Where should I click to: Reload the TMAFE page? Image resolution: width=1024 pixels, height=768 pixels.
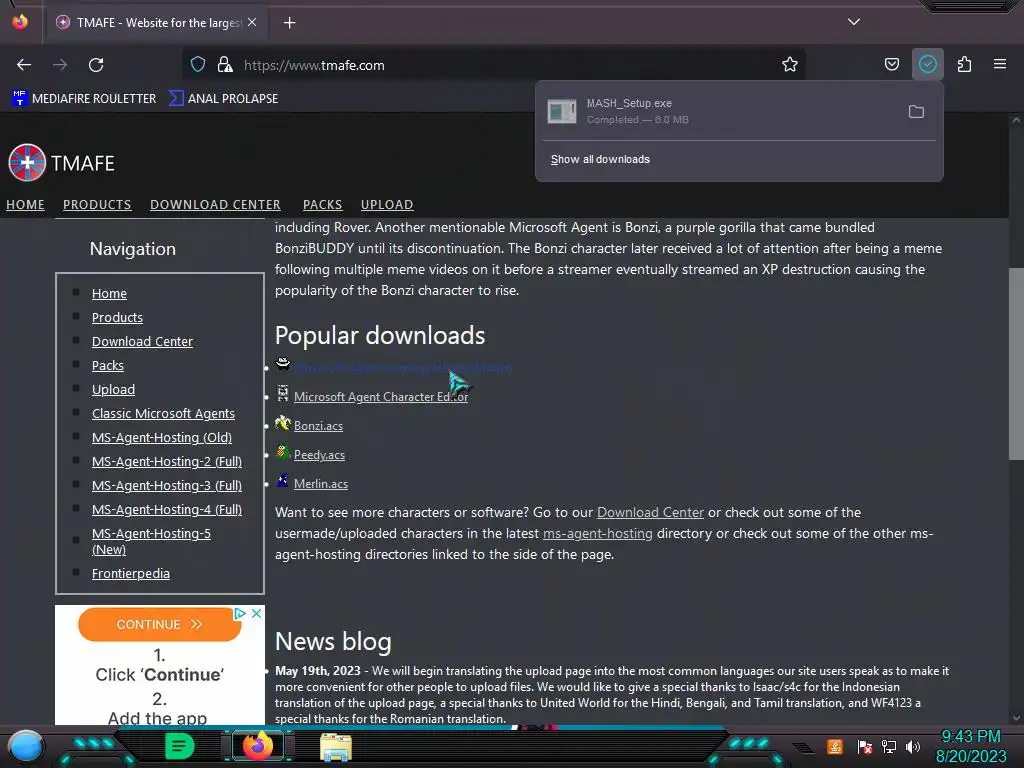click(96, 65)
